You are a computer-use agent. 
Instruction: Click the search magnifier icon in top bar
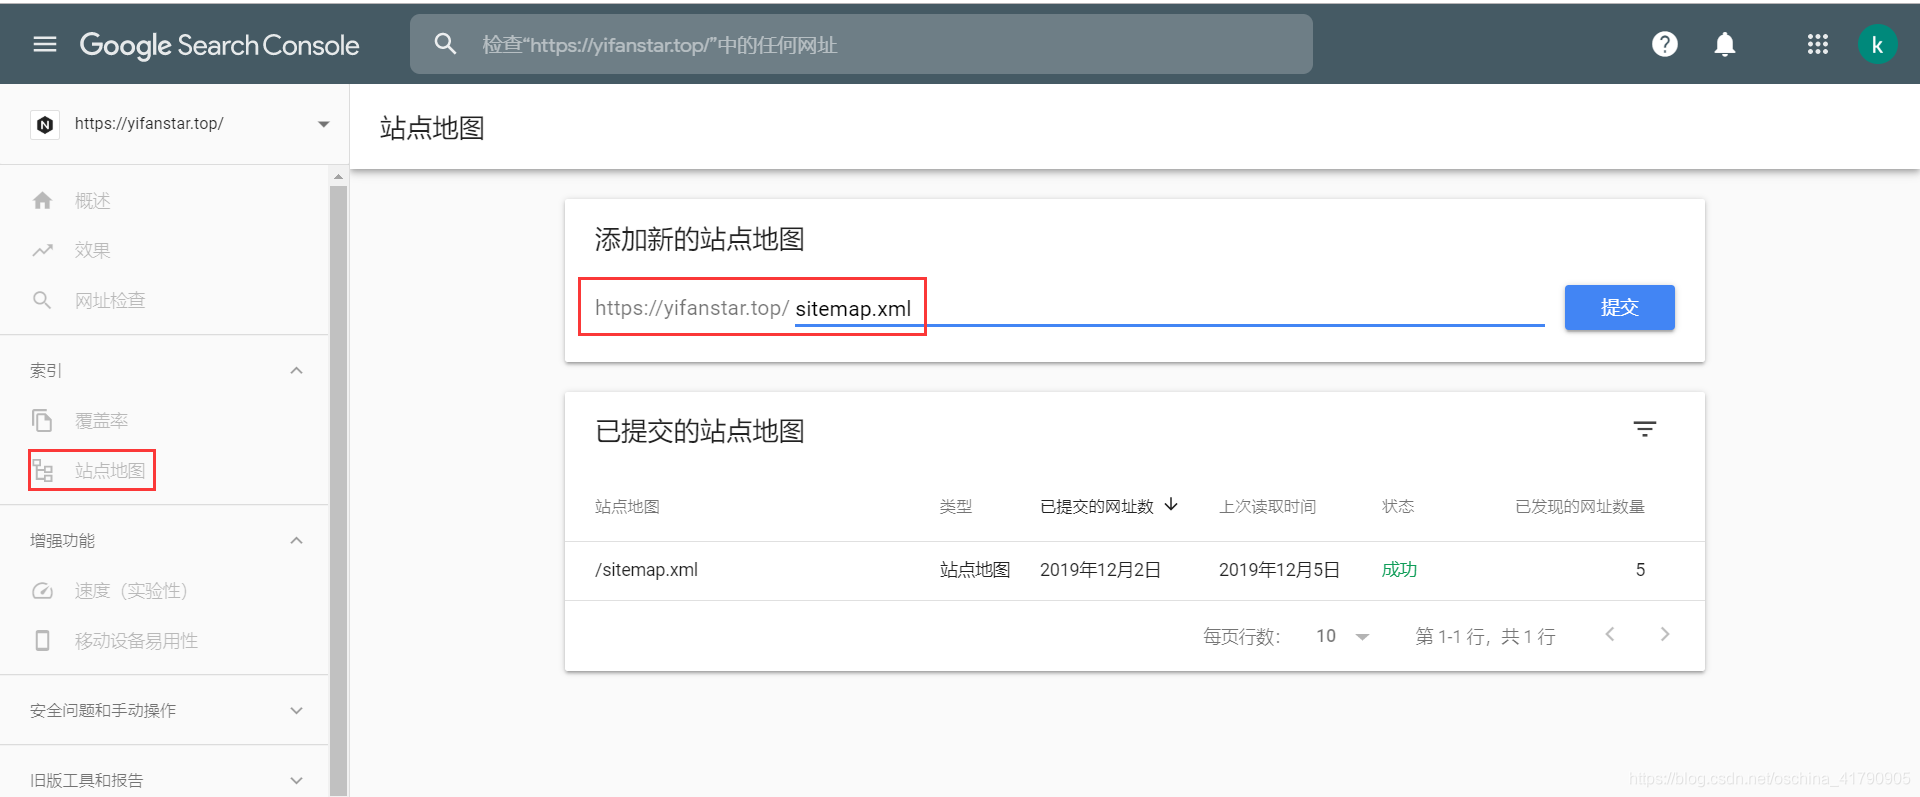pos(445,44)
